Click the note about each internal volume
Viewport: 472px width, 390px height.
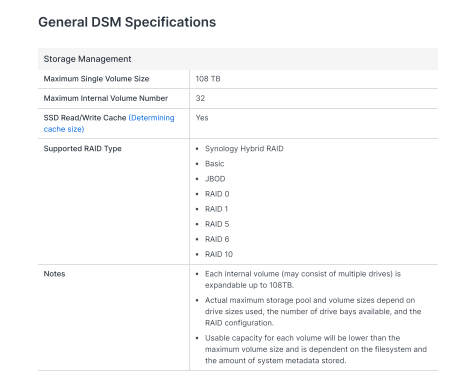click(303, 279)
